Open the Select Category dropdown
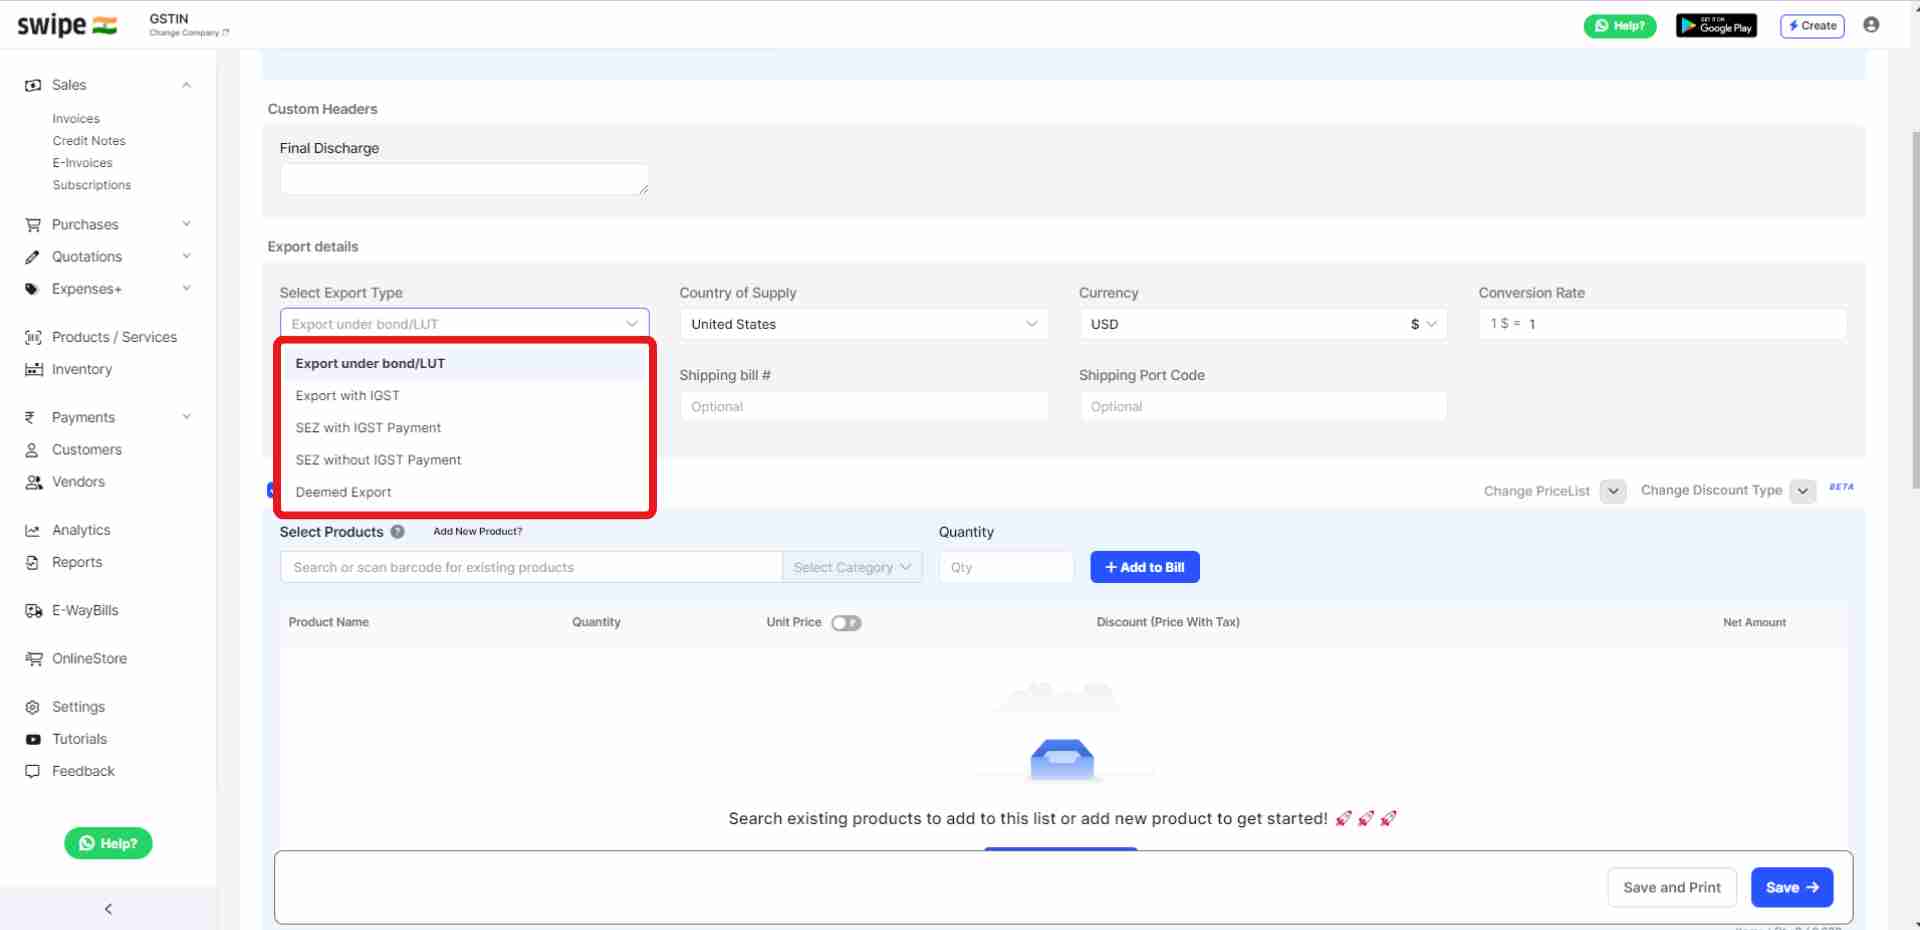Image resolution: width=1920 pixels, height=930 pixels. pyautogui.click(x=852, y=567)
